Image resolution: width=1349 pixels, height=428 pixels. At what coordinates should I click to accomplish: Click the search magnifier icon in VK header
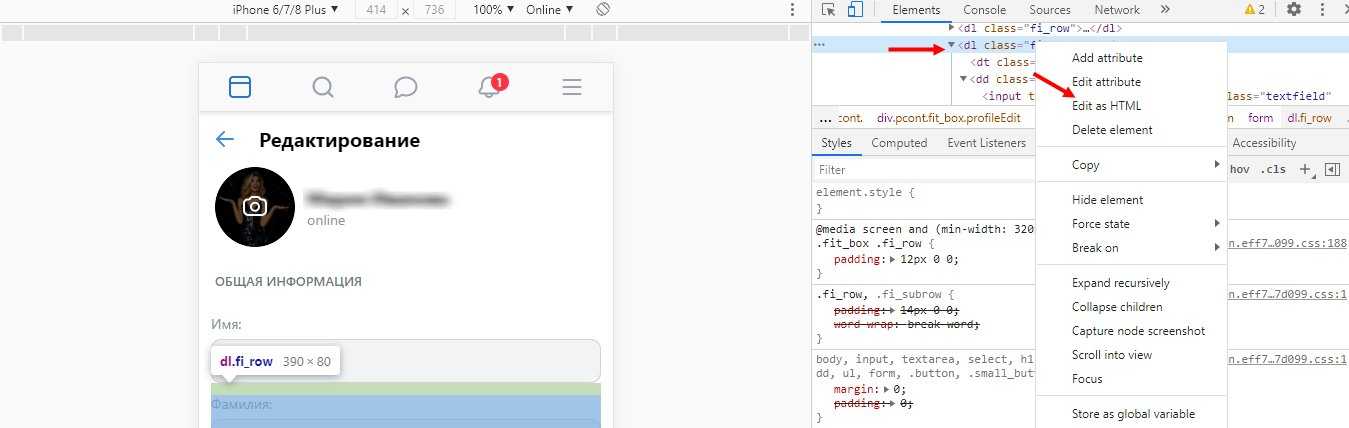click(x=322, y=87)
